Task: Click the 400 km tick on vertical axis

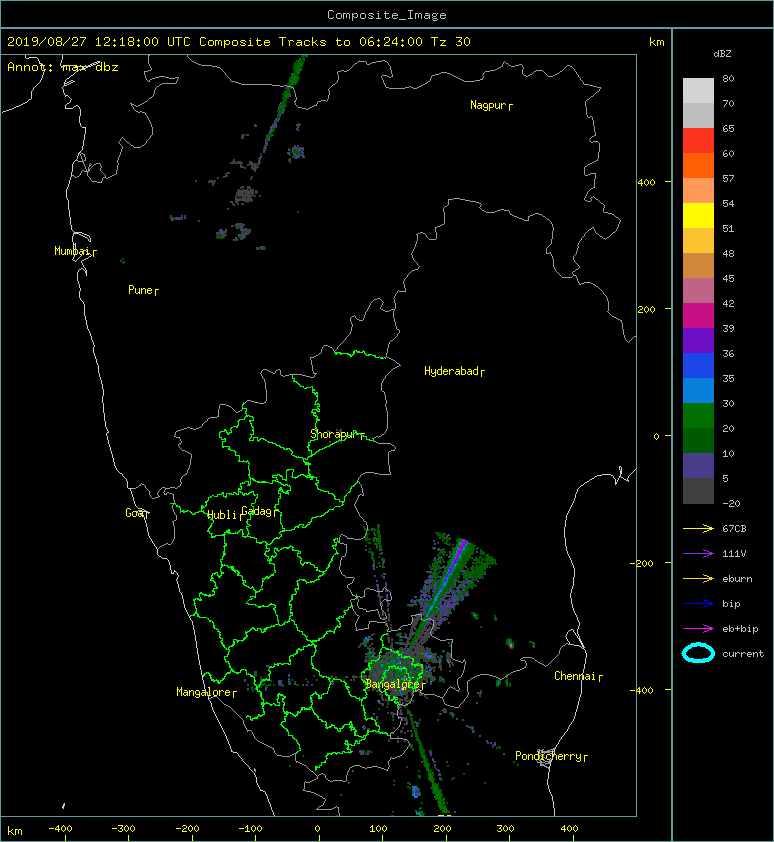Action: pos(647,183)
